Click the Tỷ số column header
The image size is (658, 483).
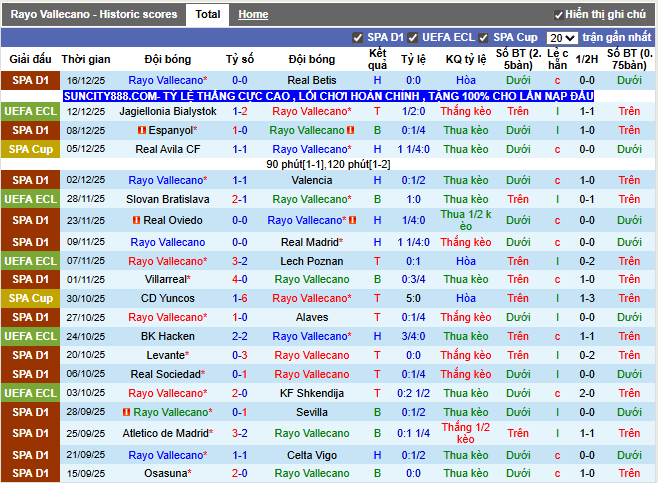240,59
